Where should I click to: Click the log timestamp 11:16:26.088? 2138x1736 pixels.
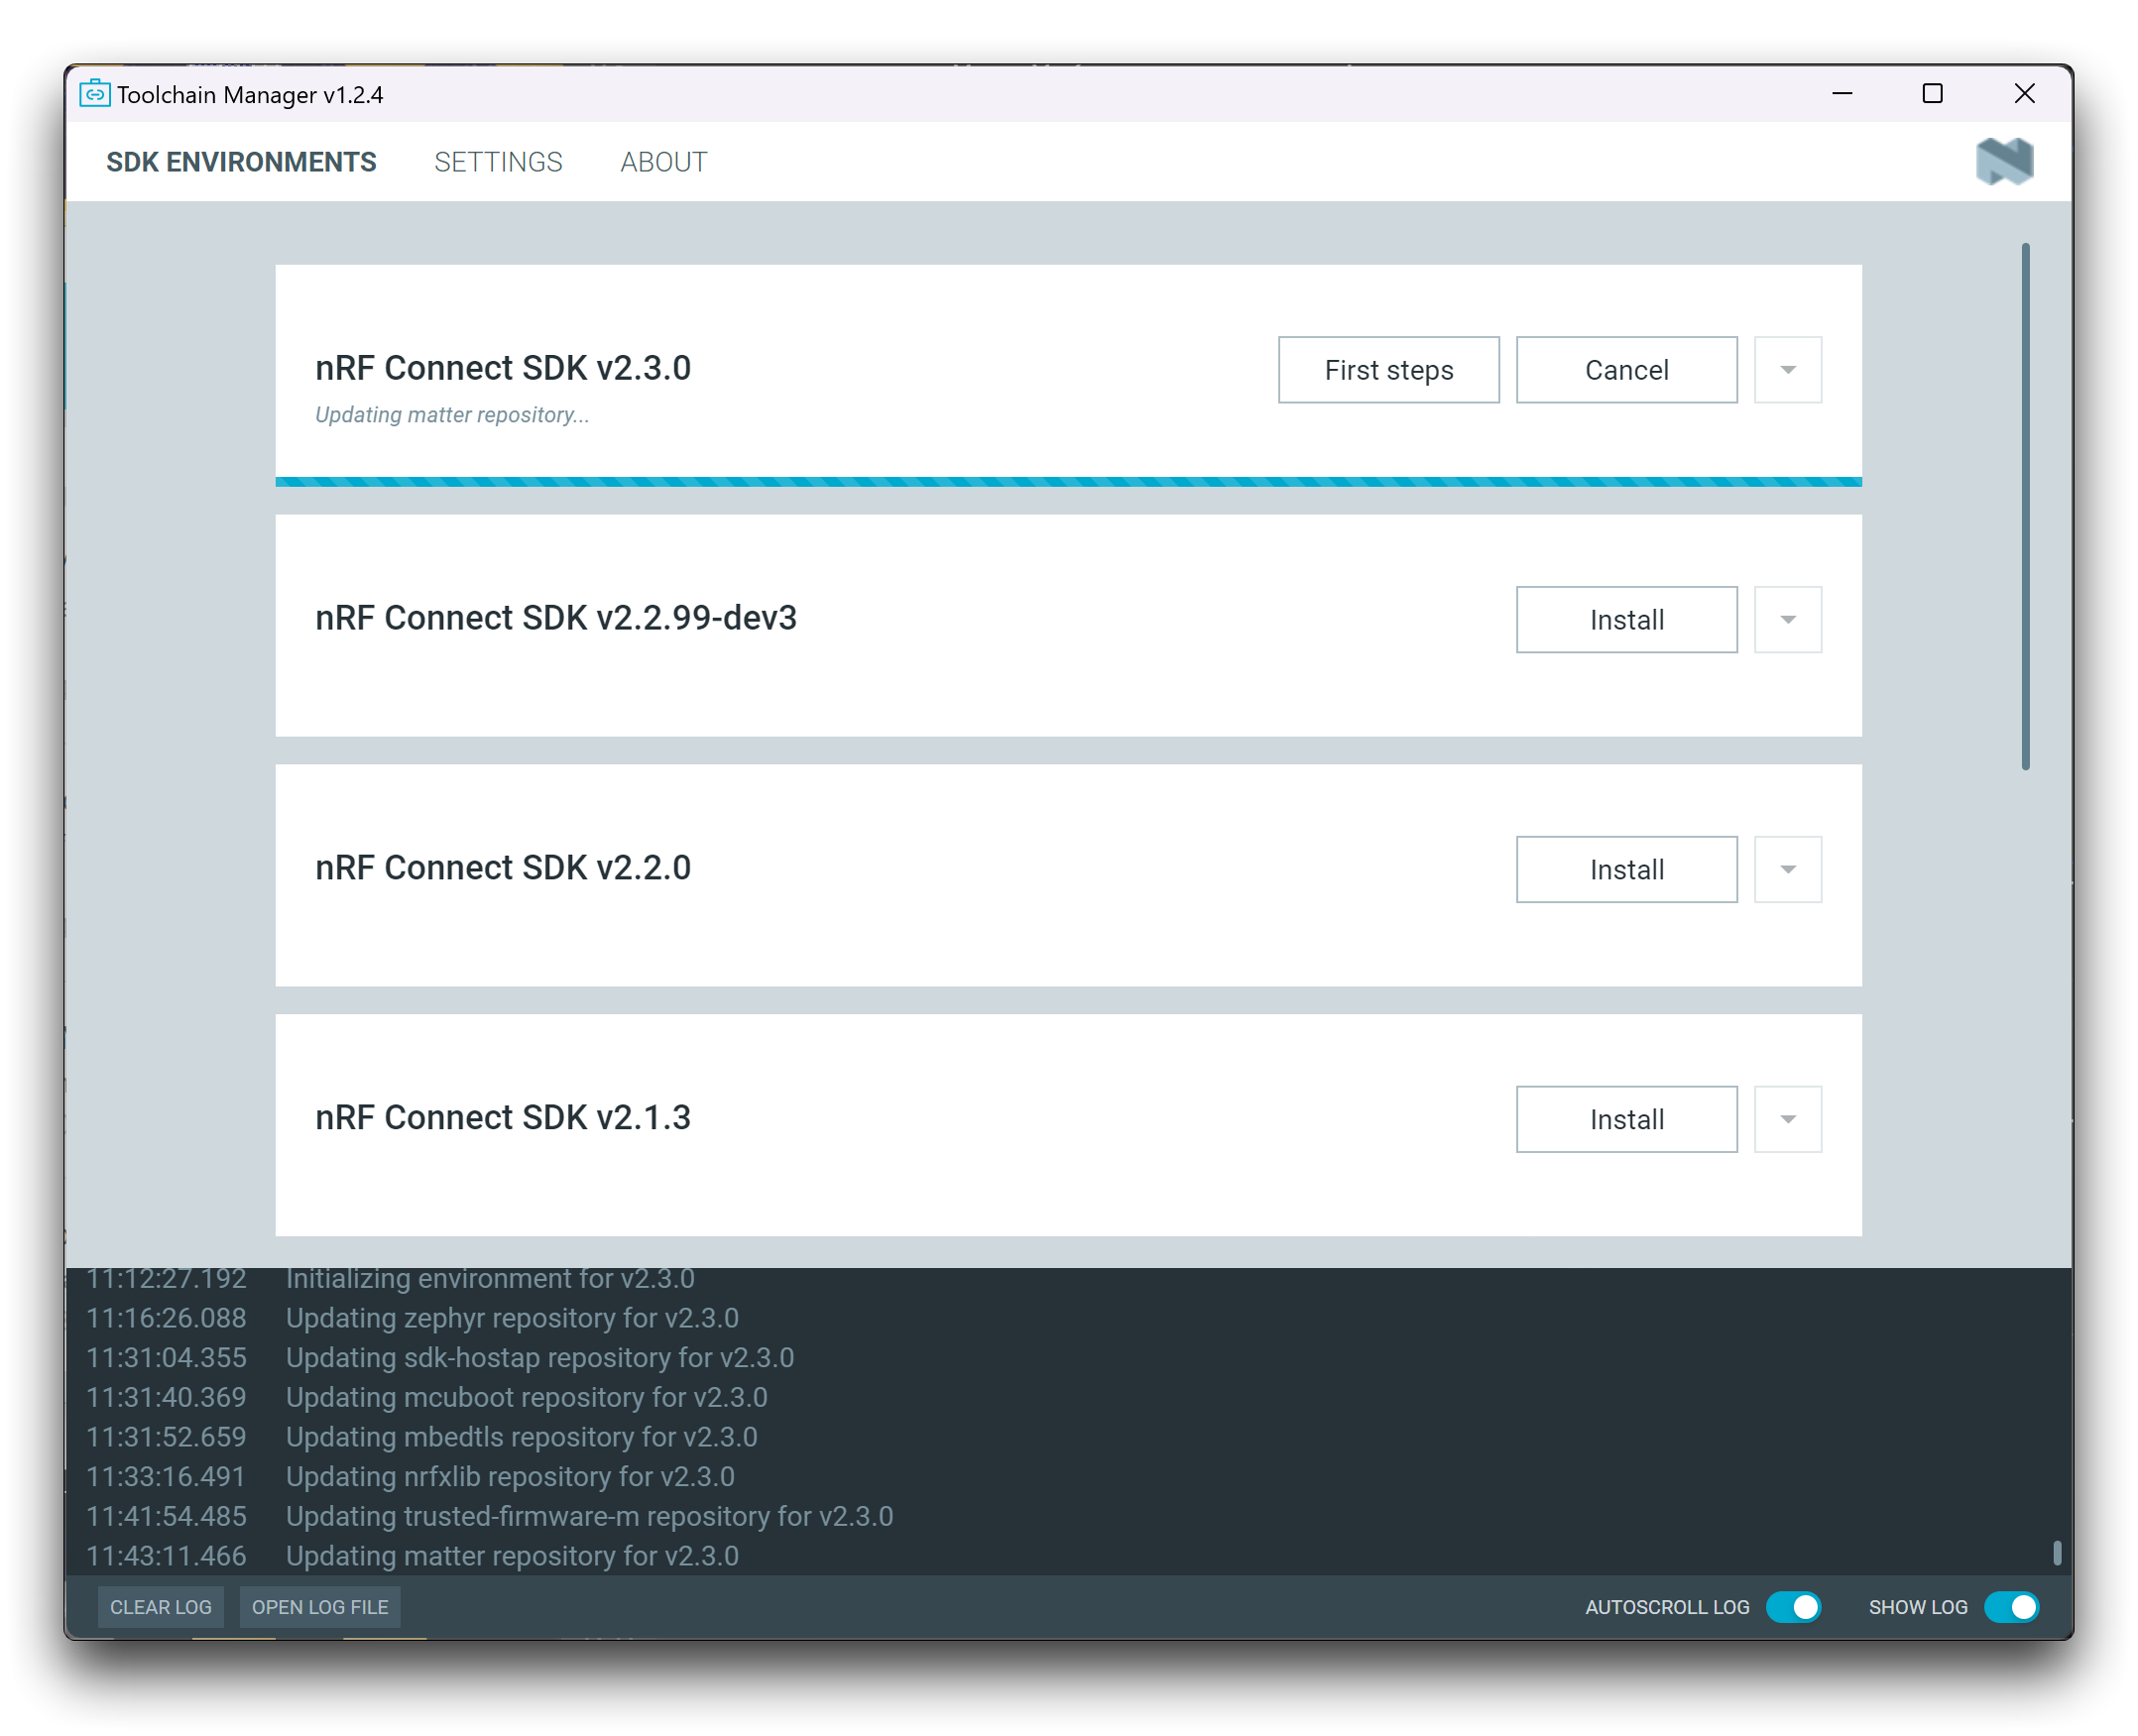(166, 1318)
